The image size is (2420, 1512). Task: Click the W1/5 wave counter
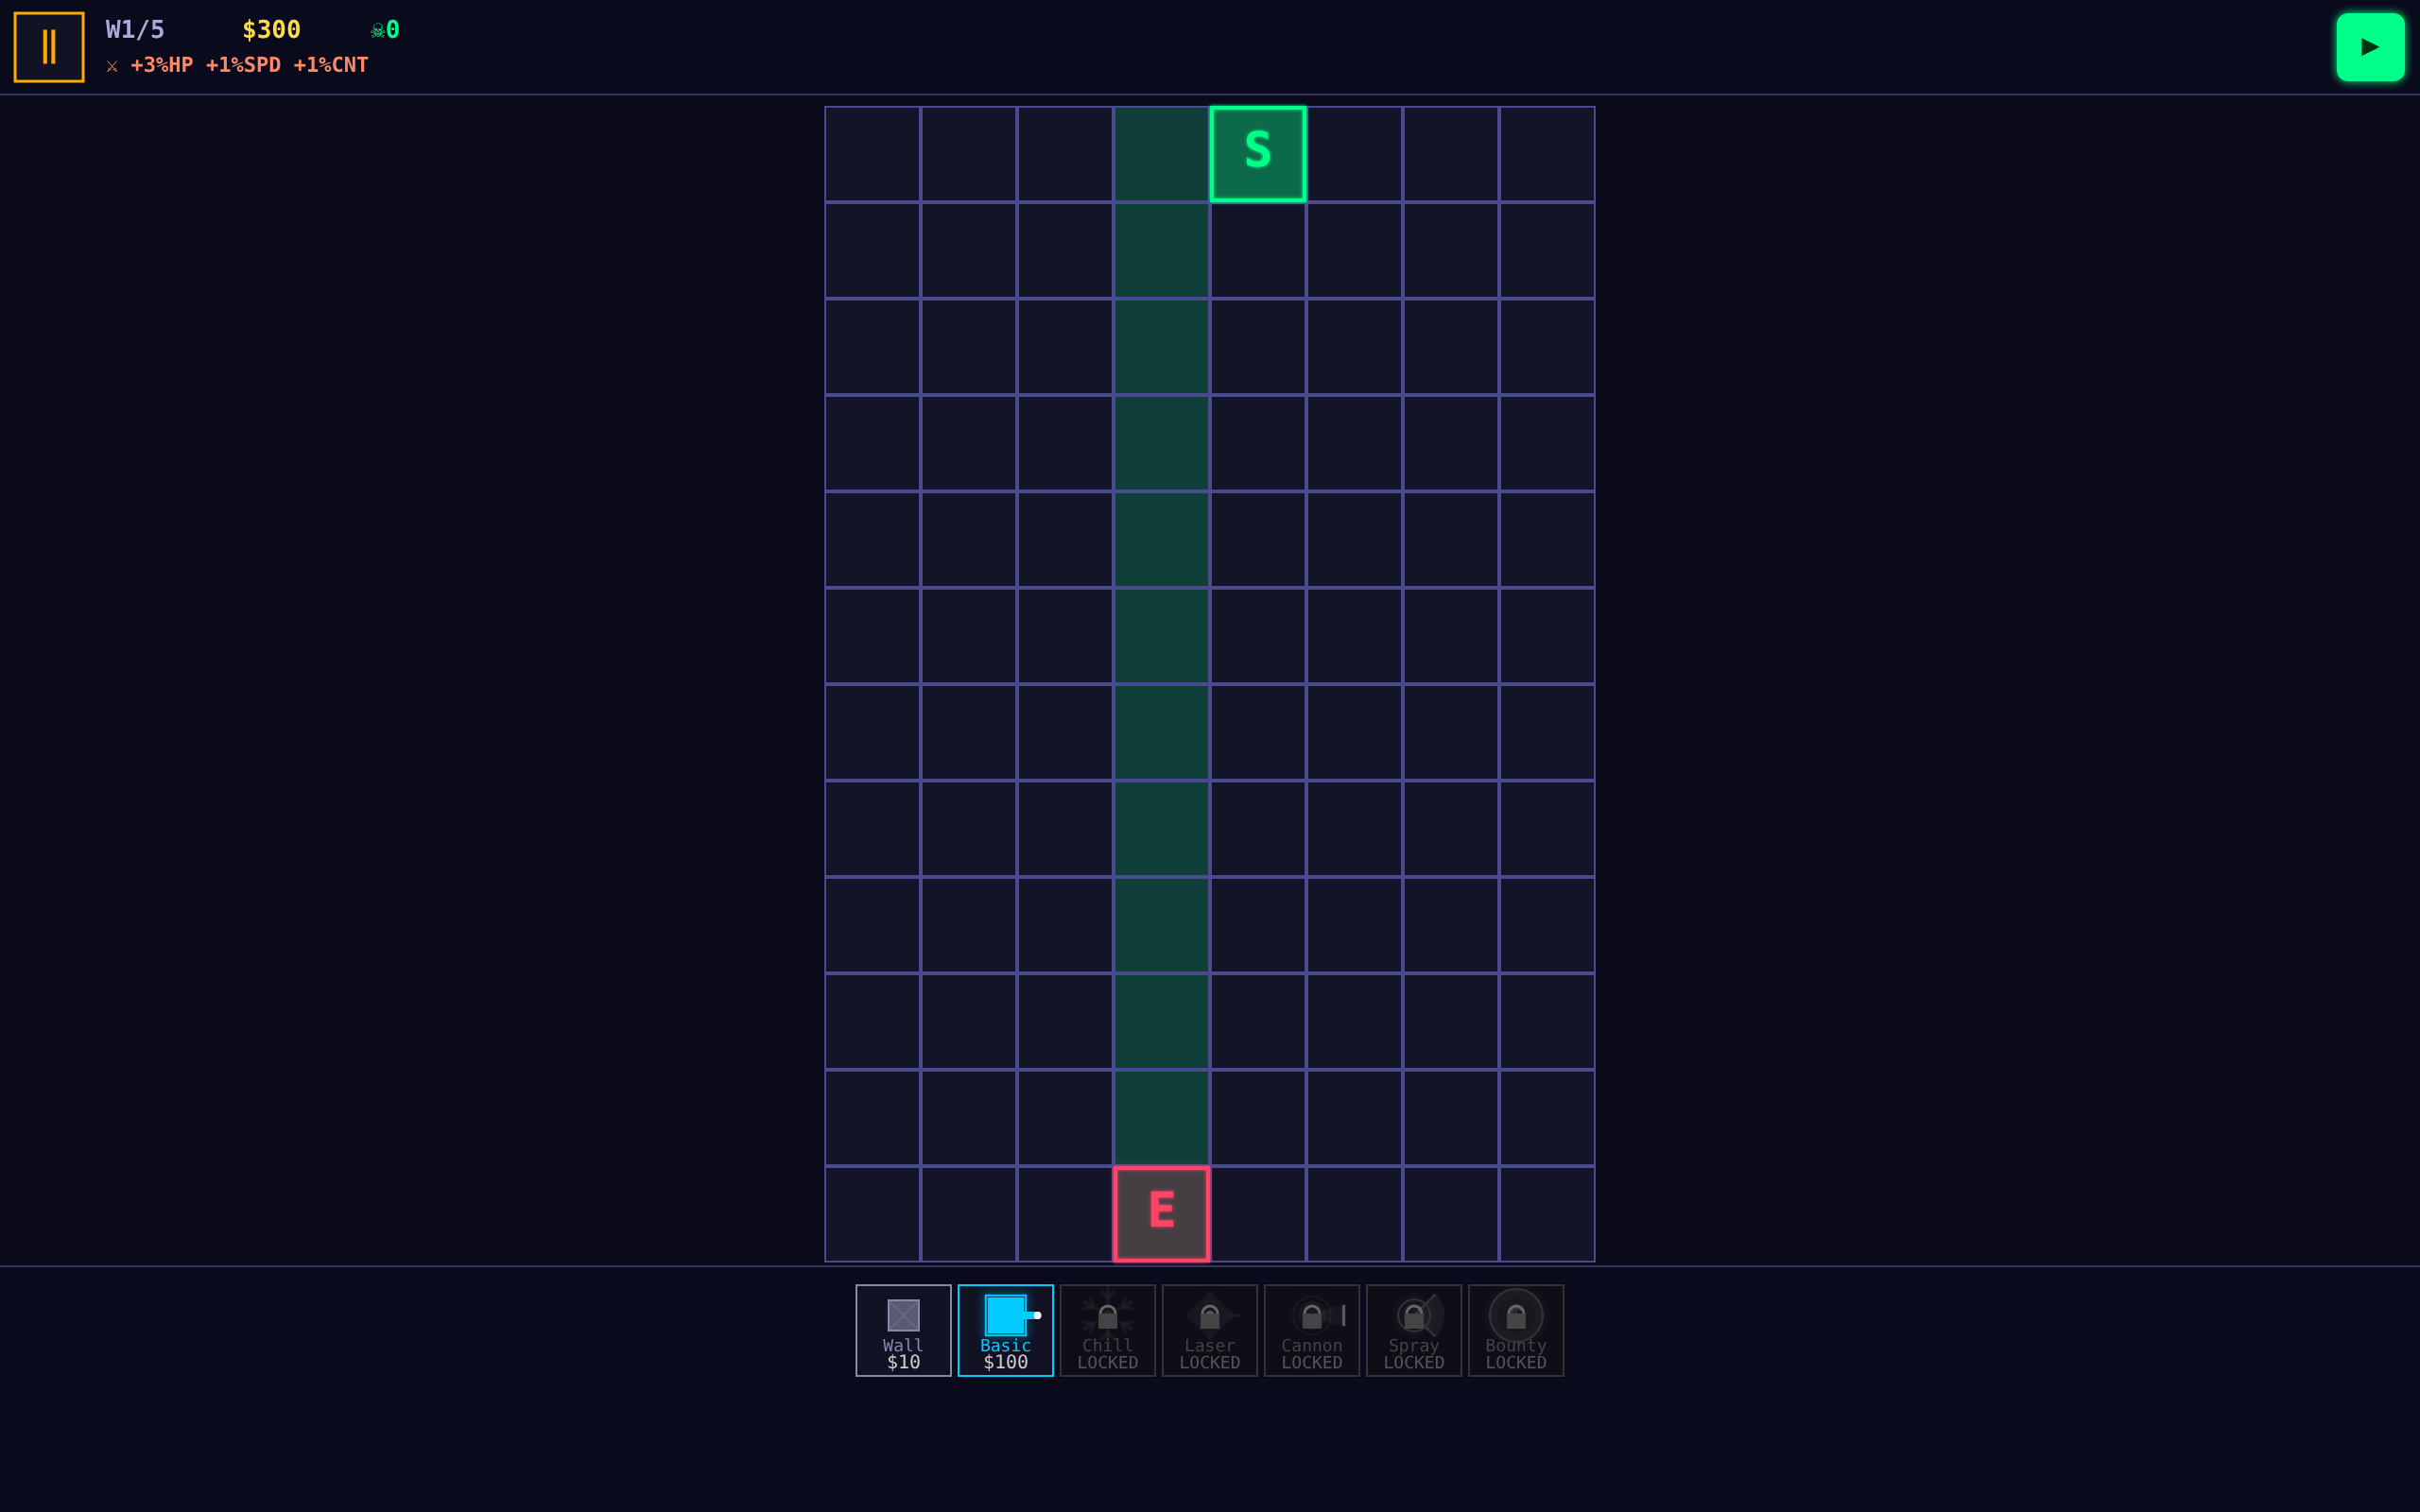click(x=135, y=29)
